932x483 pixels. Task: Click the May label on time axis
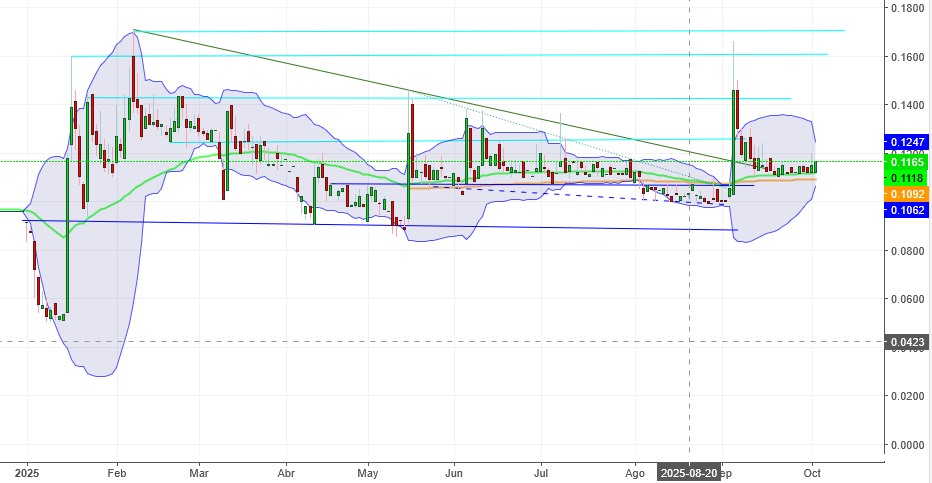pos(368,473)
